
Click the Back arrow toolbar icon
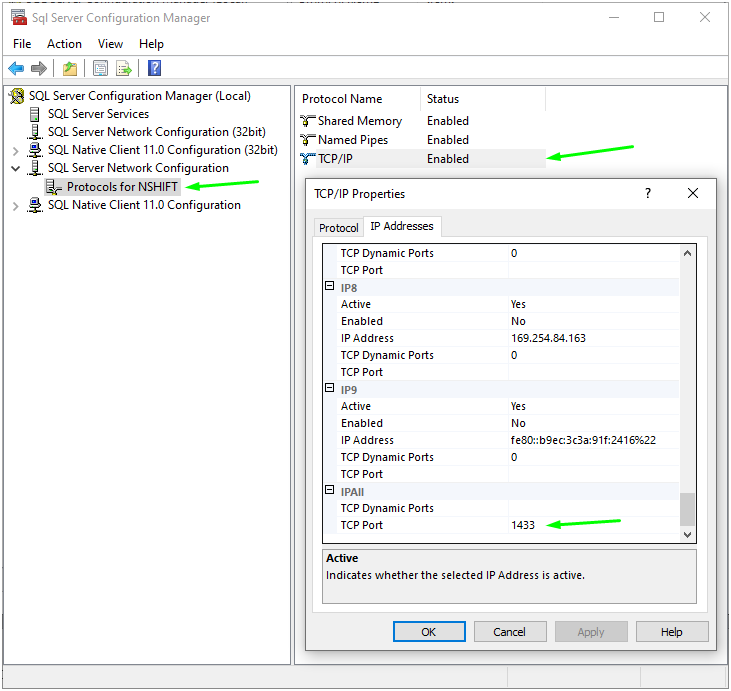tap(16, 68)
